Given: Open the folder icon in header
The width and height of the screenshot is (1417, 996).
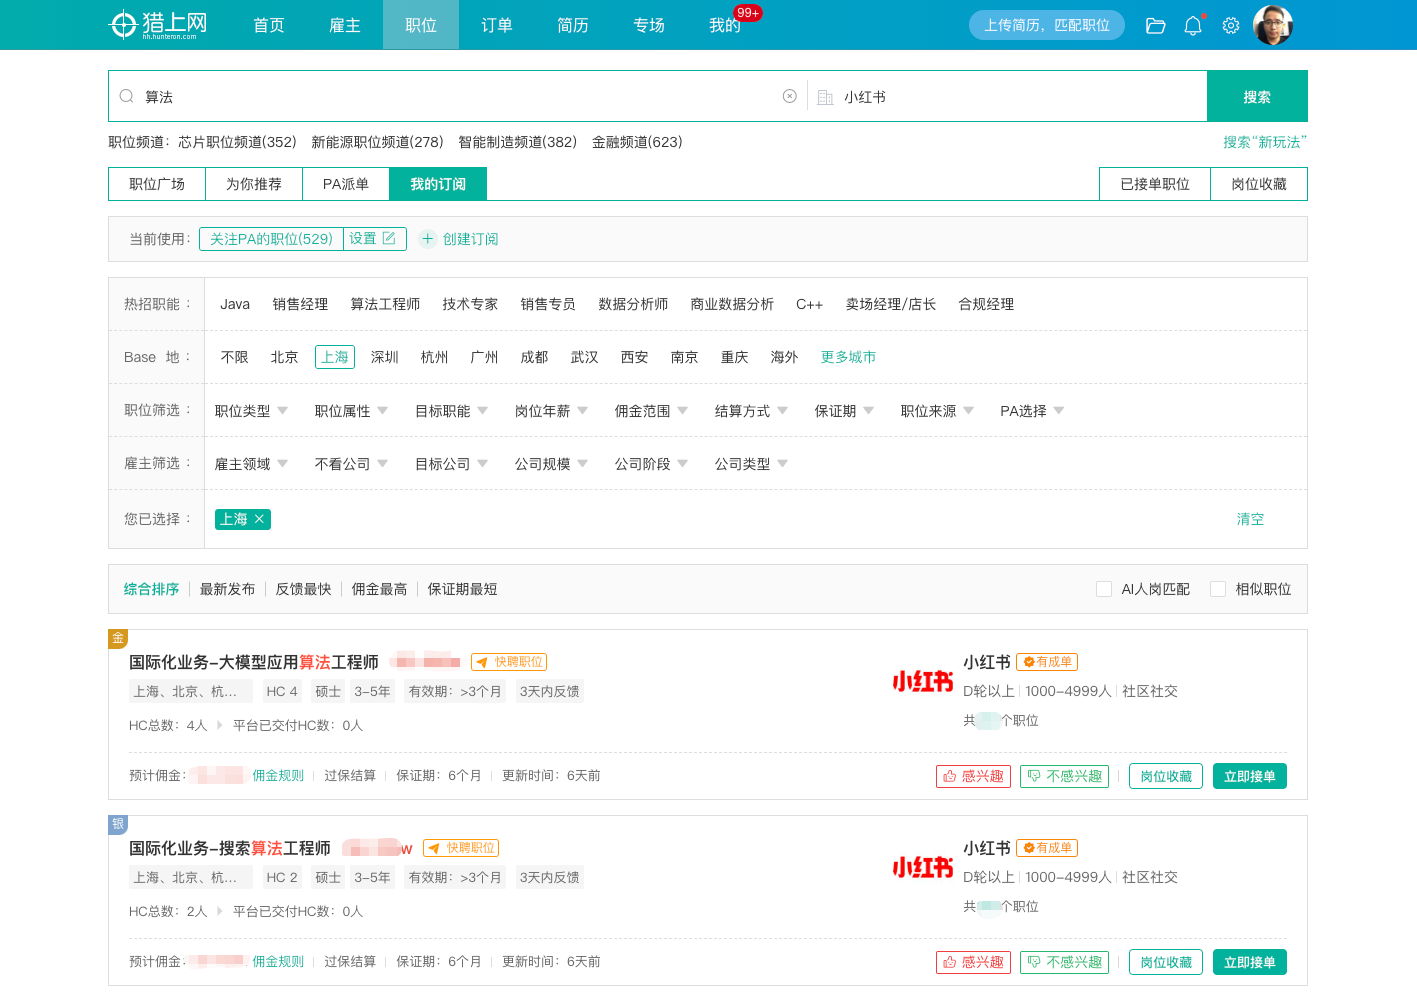Looking at the screenshot, I should coord(1155,26).
